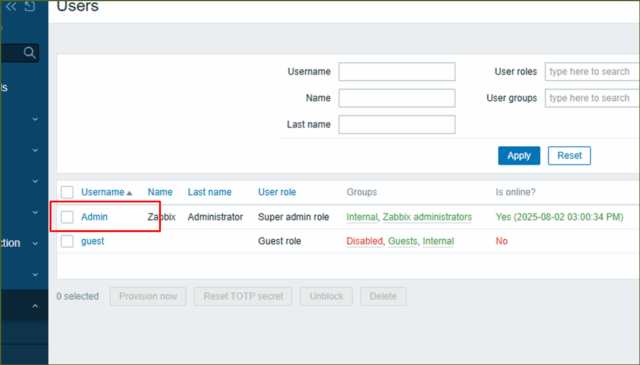
Task: Click the 'Administrator' last name cell
Action: [215, 217]
